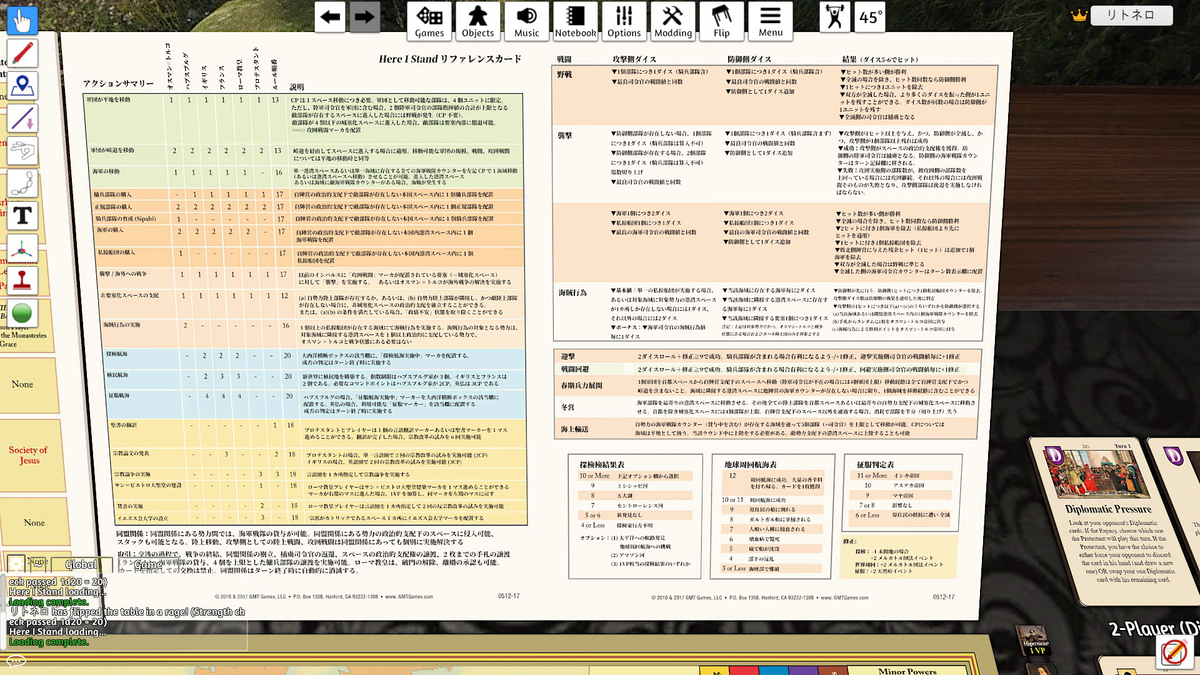Toggle the 45° rotation angle setting
This screenshot has width=1200, height=675.
click(x=870, y=18)
